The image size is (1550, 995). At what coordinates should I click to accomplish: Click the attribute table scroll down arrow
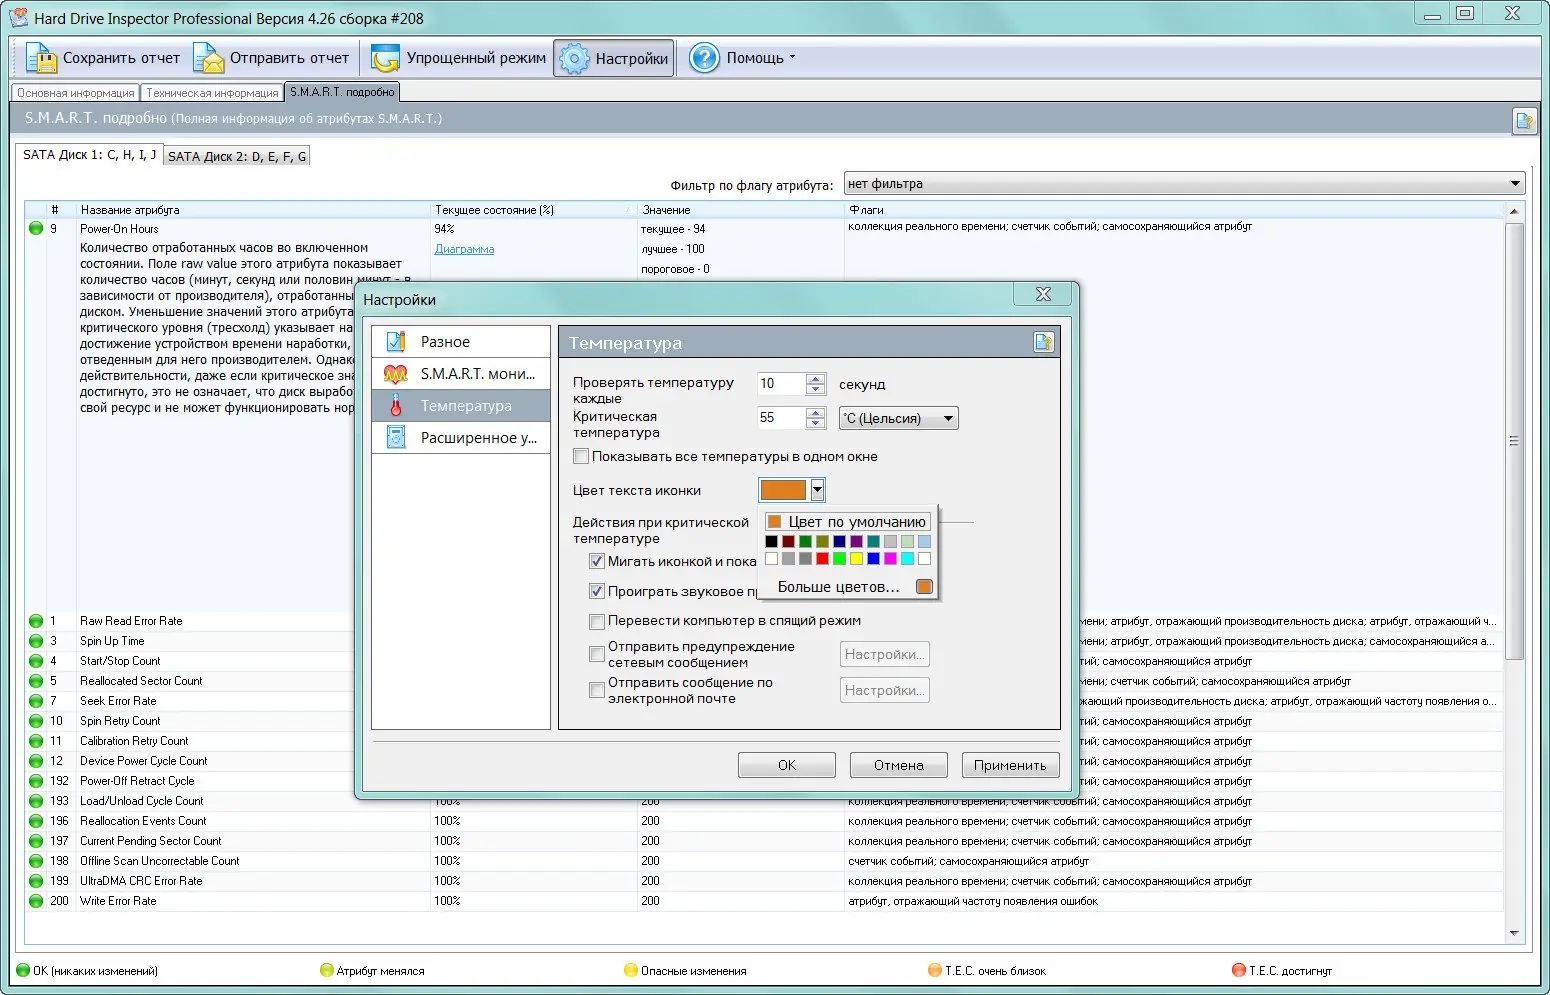click(1514, 933)
